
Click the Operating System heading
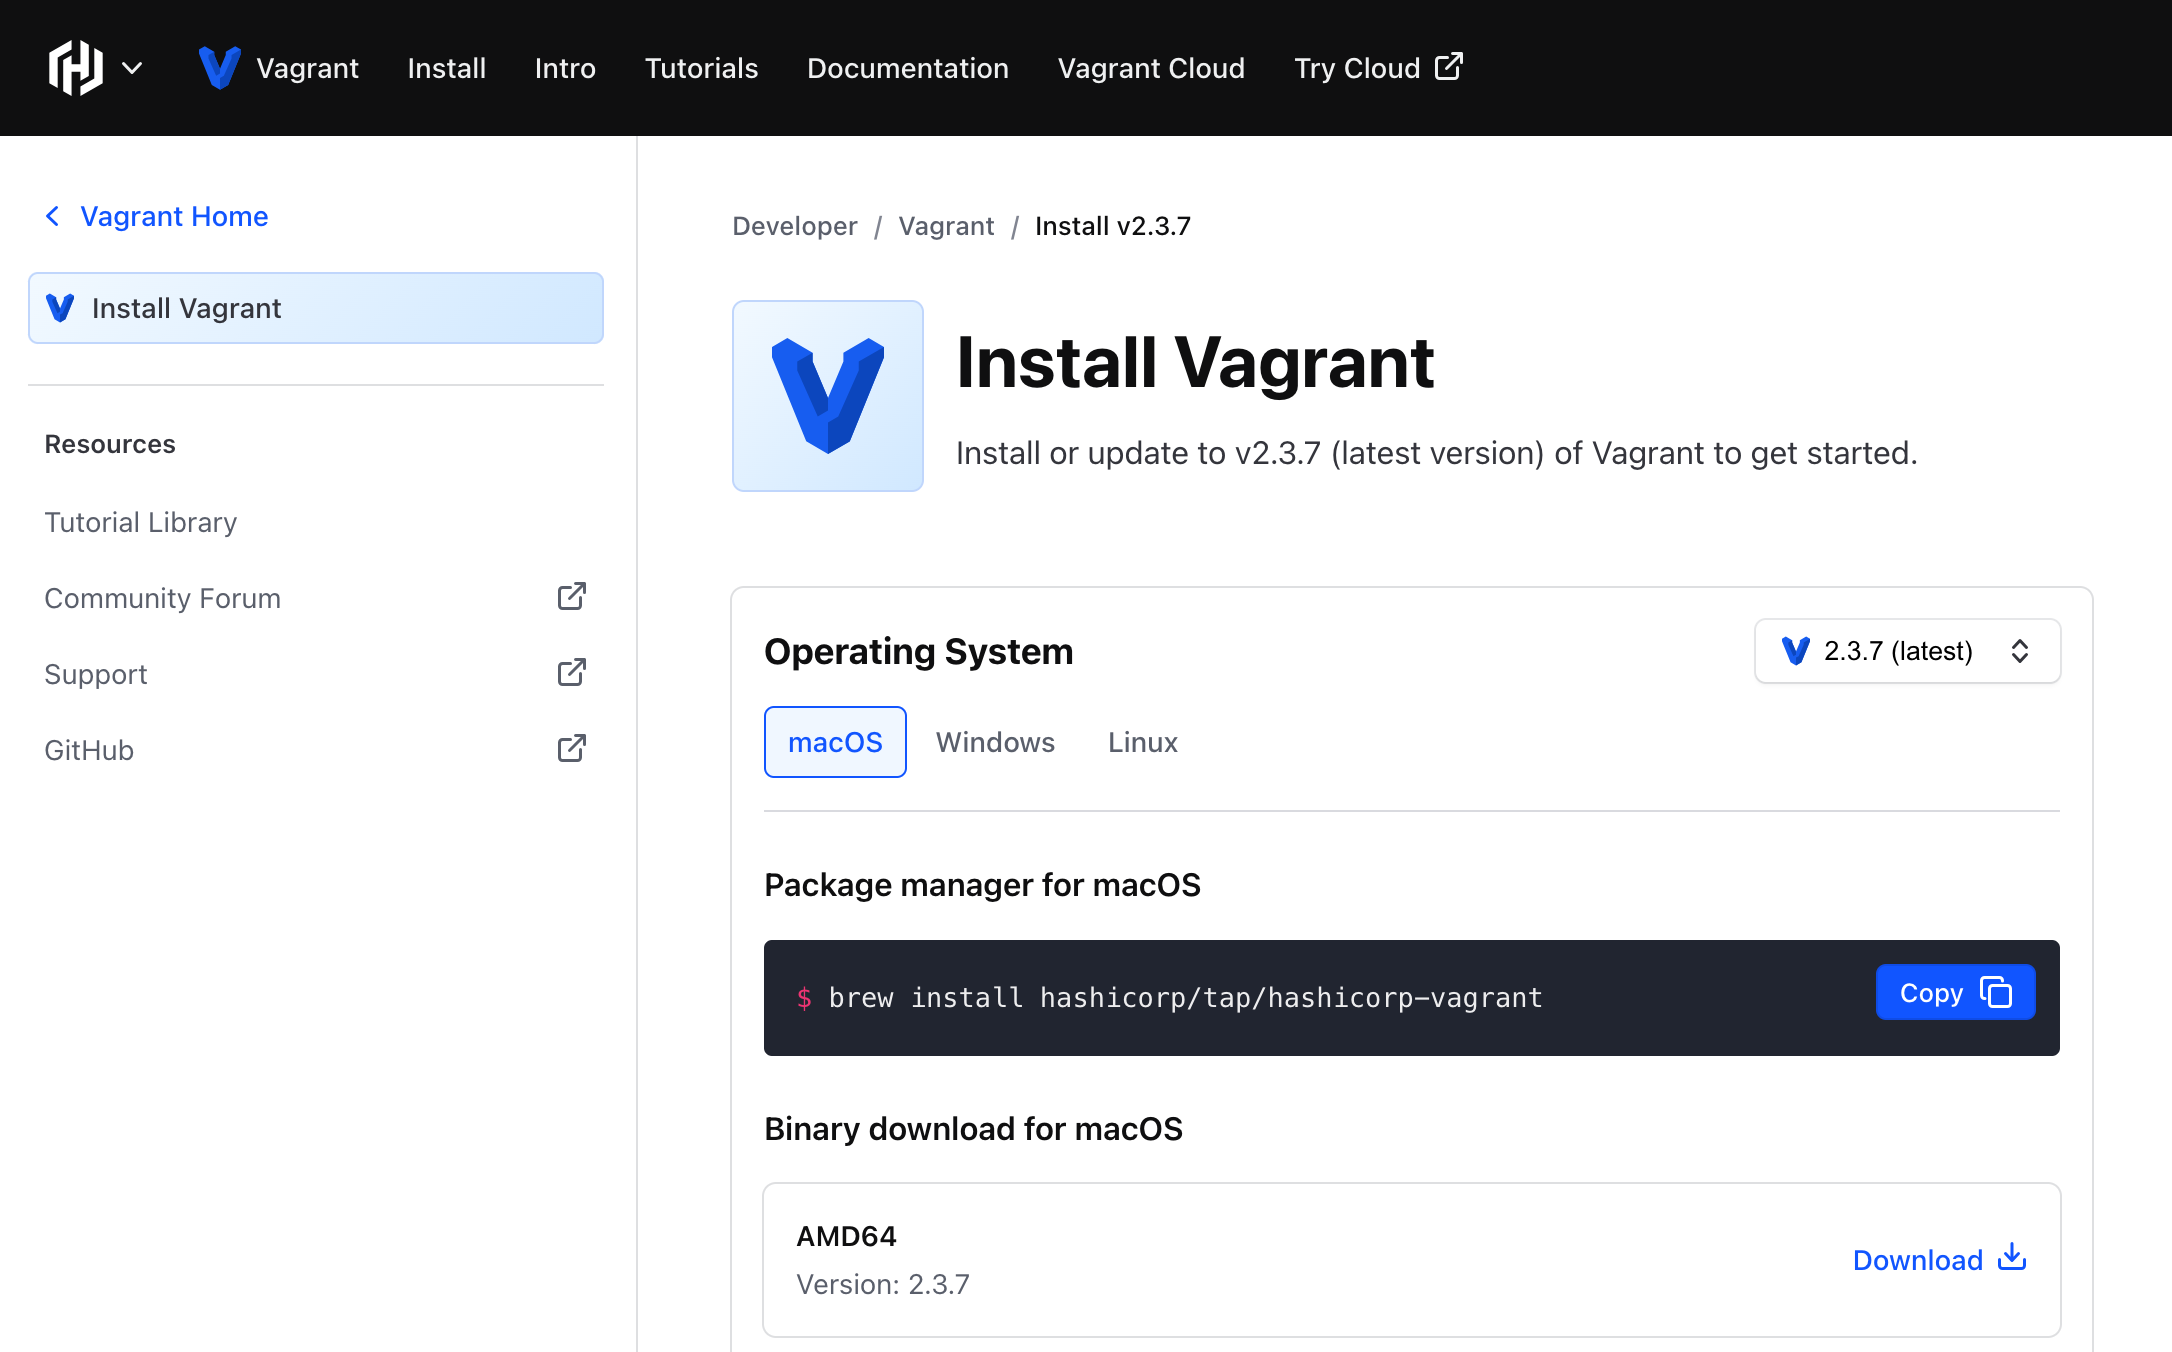(919, 652)
